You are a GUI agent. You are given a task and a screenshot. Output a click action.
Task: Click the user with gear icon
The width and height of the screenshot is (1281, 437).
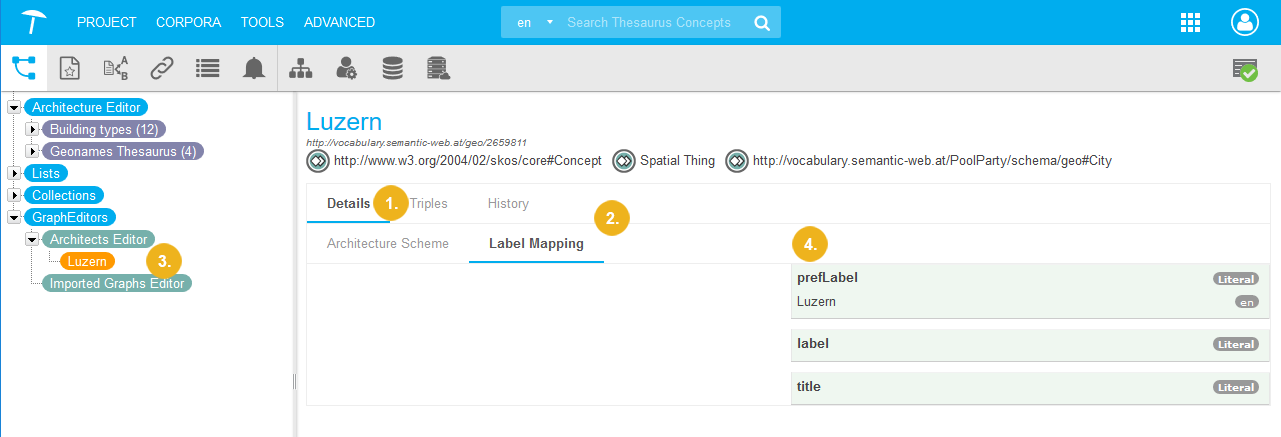tap(346, 68)
